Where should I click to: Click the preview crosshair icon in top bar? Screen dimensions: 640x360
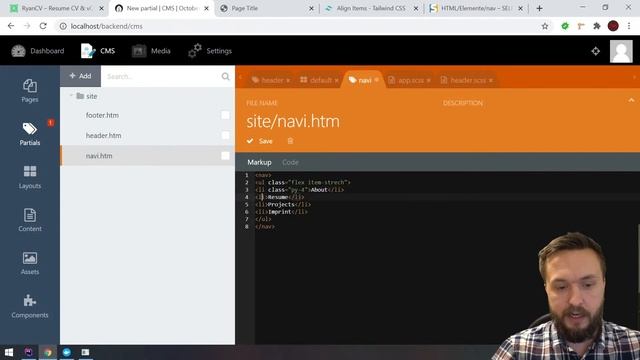pyautogui.click(x=596, y=51)
